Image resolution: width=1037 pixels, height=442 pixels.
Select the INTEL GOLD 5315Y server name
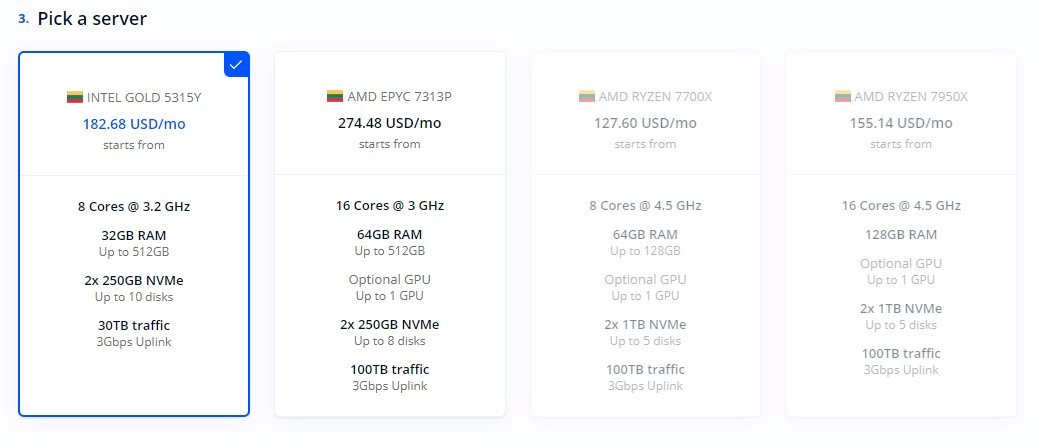(142, 97)
